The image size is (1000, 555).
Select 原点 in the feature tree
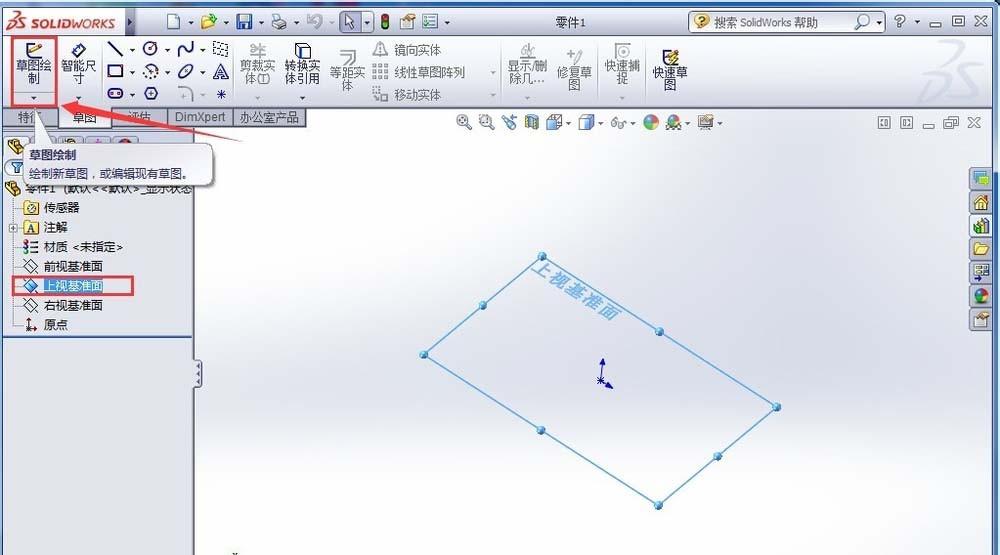(x=55, y=325)
